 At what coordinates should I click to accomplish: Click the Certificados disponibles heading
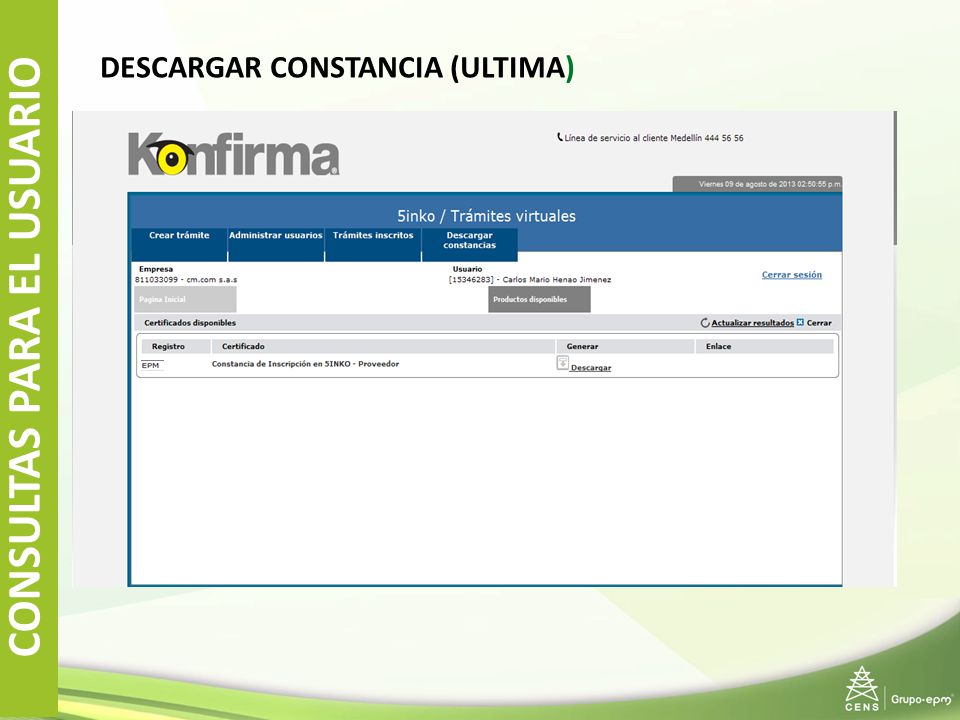[x=190, y=323]
